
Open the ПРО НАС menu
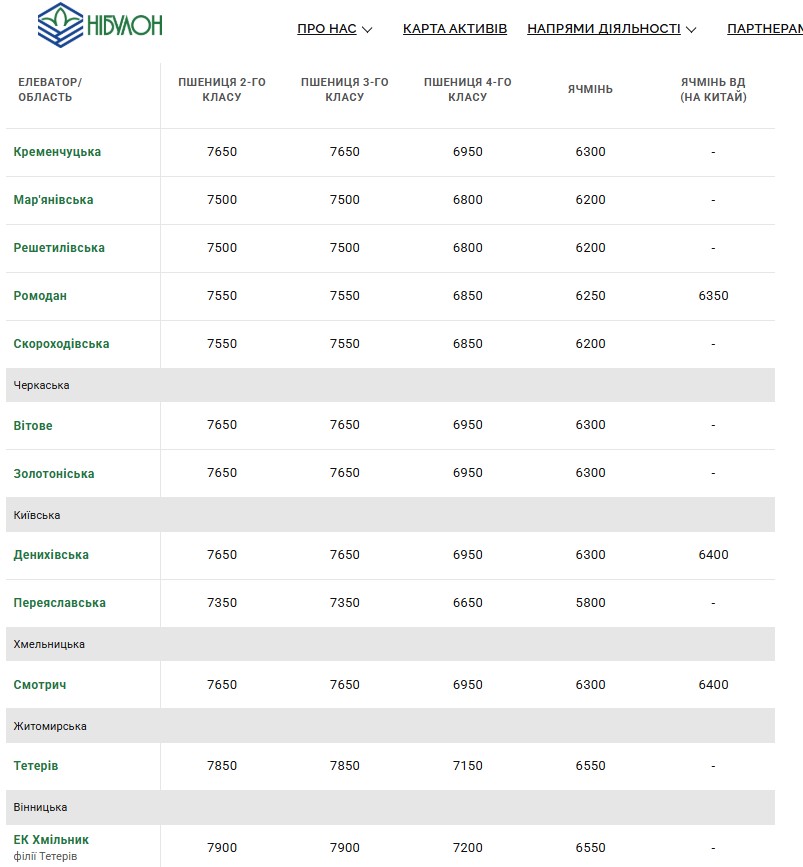pos(327,29)
